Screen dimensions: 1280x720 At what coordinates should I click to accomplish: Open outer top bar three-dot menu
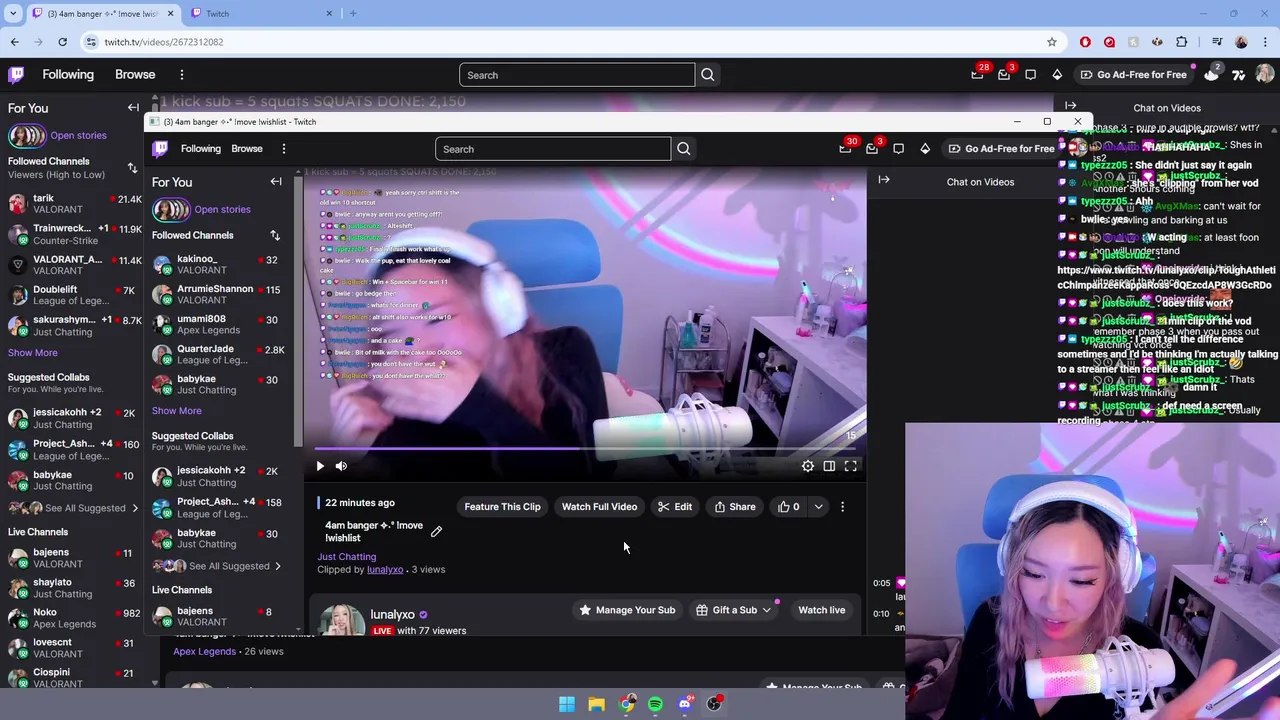pos(181,75)
